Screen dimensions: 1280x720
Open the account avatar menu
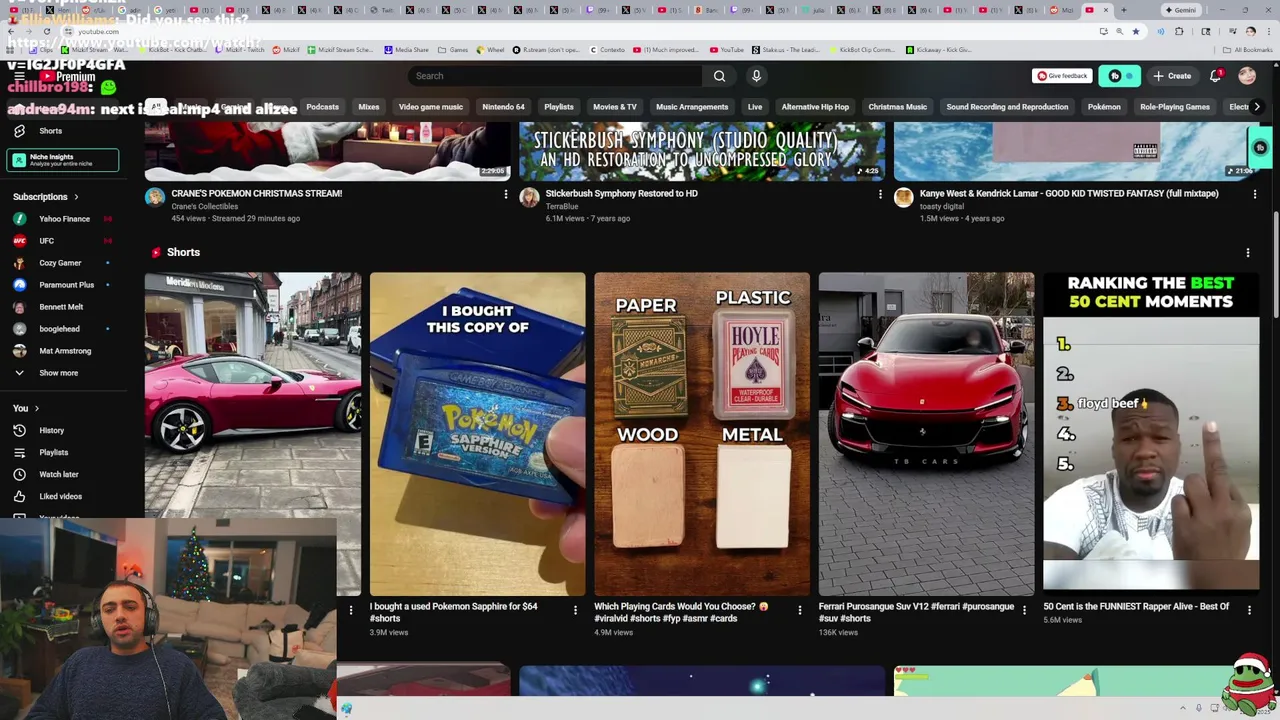(x=1247, y=76)
